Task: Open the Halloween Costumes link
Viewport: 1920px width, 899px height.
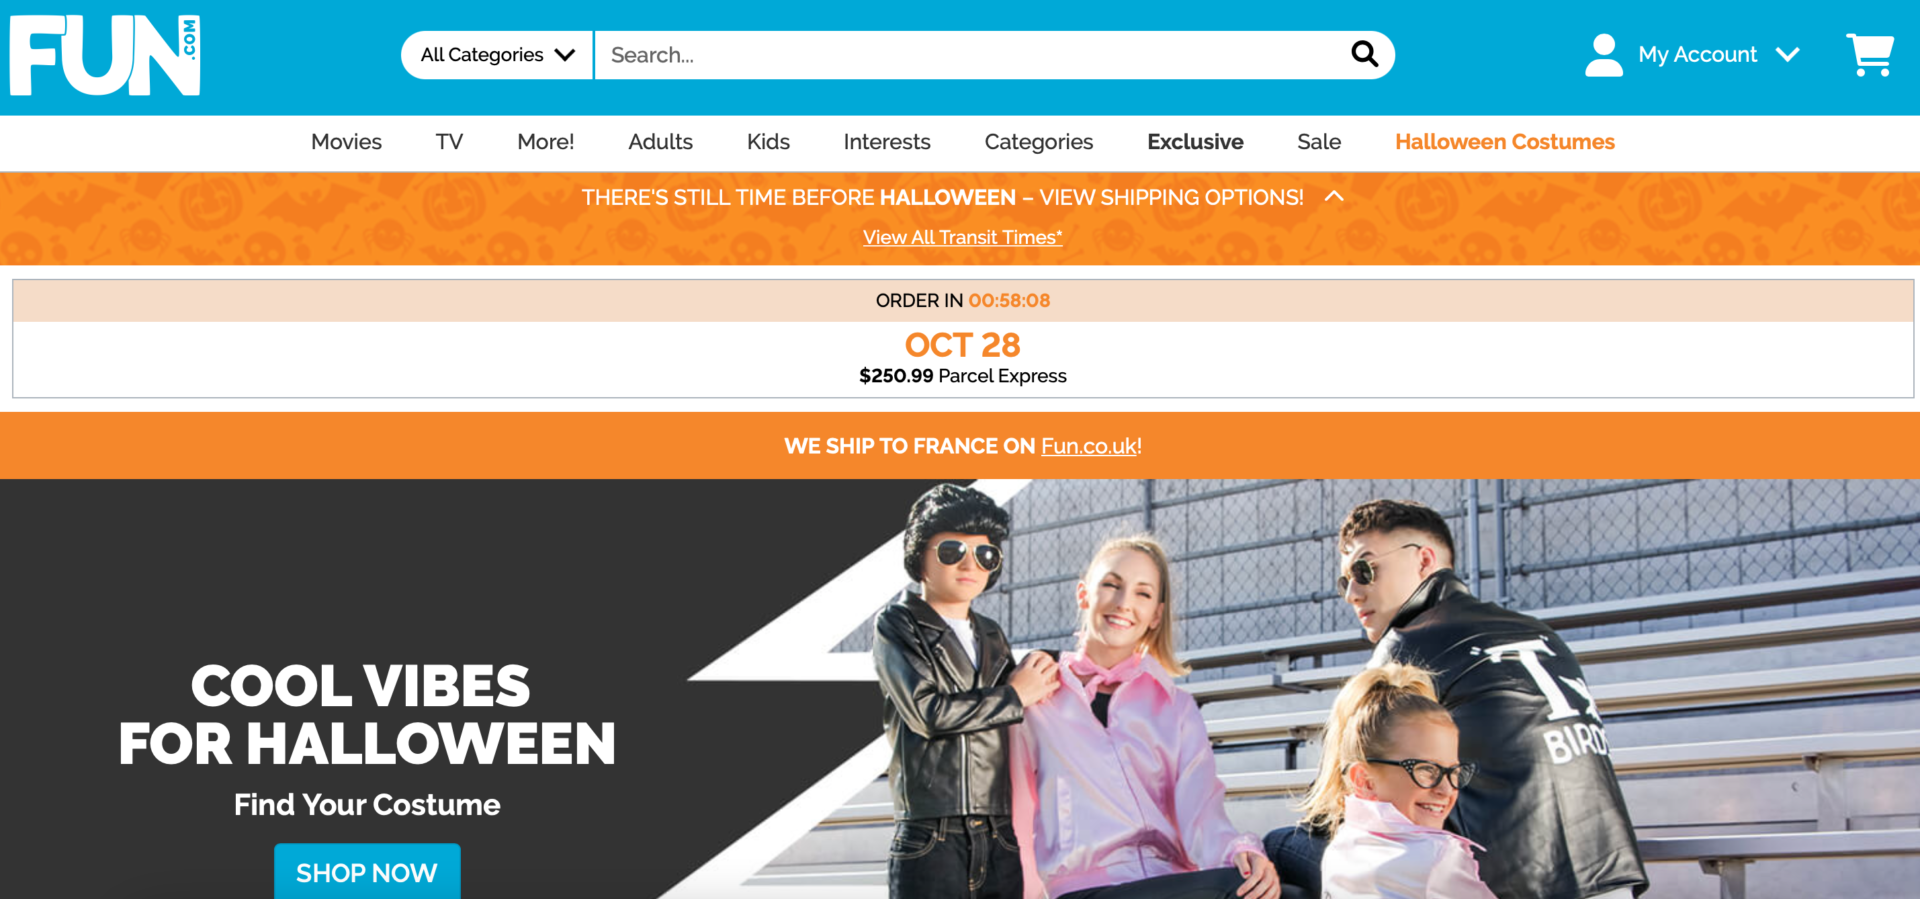Action: (x=1505, y=142)
